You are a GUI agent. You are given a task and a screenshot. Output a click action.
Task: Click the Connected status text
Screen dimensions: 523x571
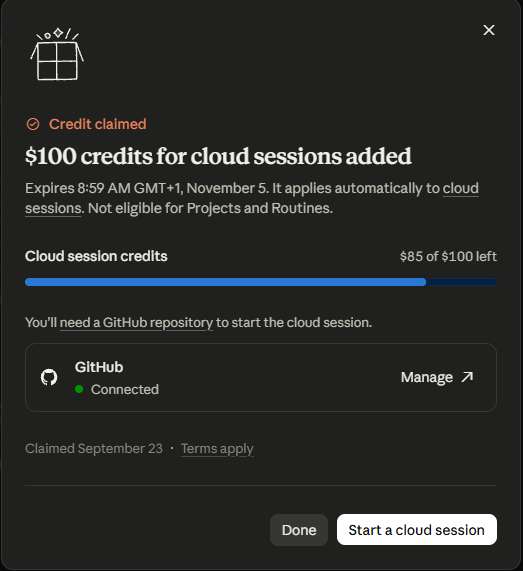pos(125,389)
